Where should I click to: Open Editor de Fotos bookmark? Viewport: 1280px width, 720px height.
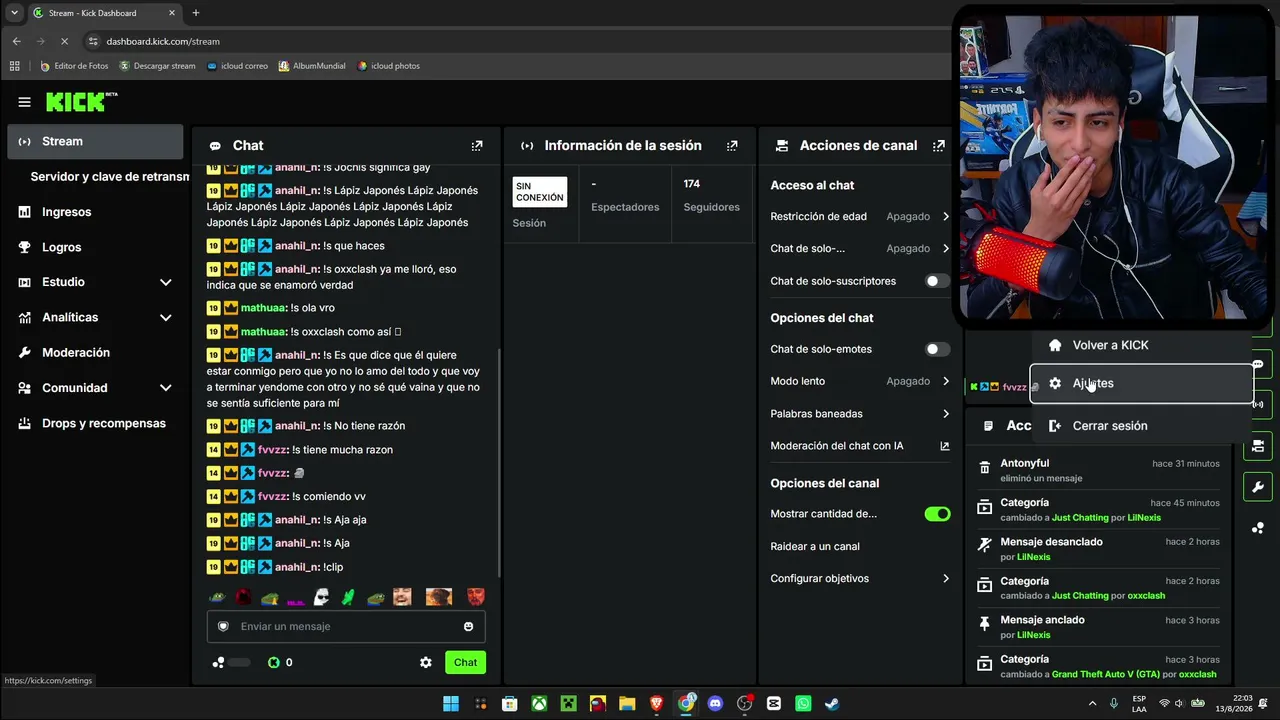coord(74,66)
